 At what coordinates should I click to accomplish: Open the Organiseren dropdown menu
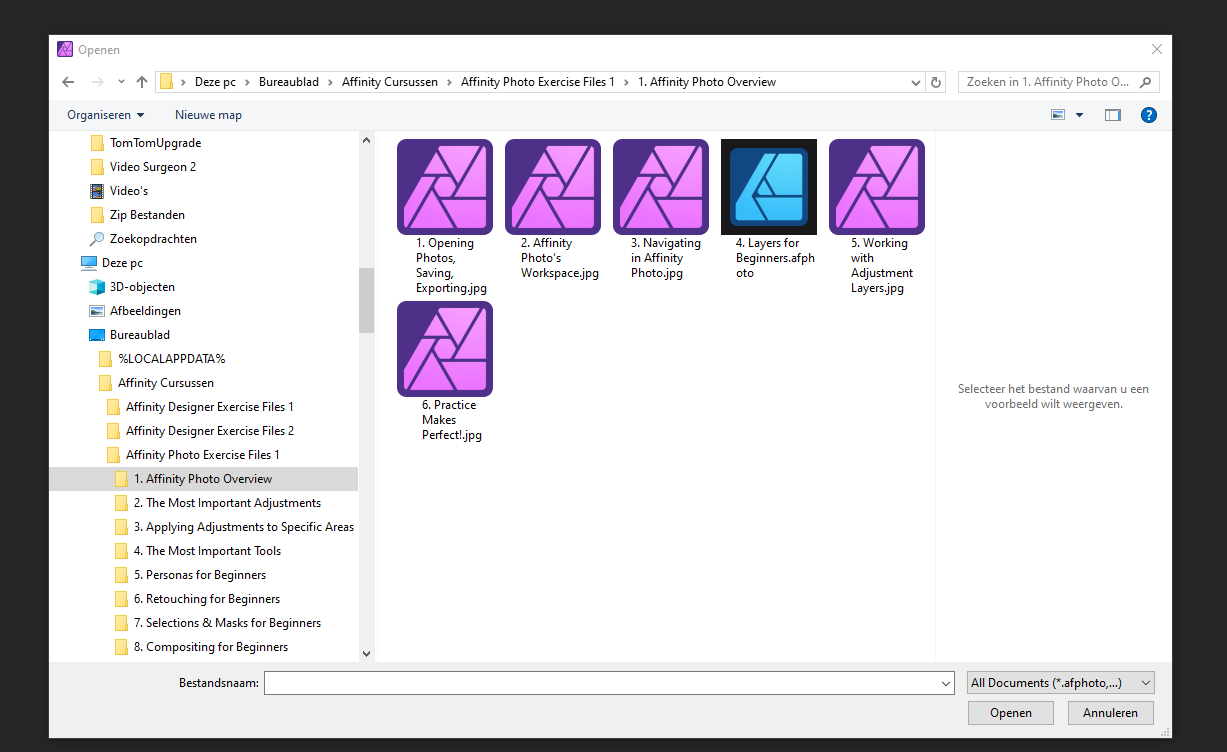tap(105, 114)
